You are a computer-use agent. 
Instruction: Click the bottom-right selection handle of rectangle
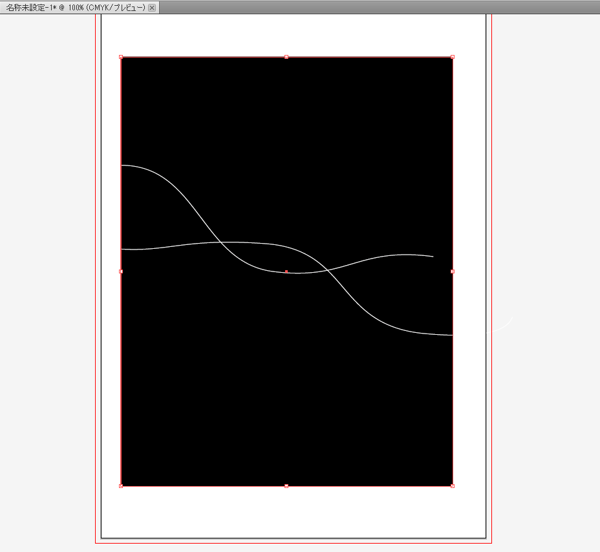(453, 486)
